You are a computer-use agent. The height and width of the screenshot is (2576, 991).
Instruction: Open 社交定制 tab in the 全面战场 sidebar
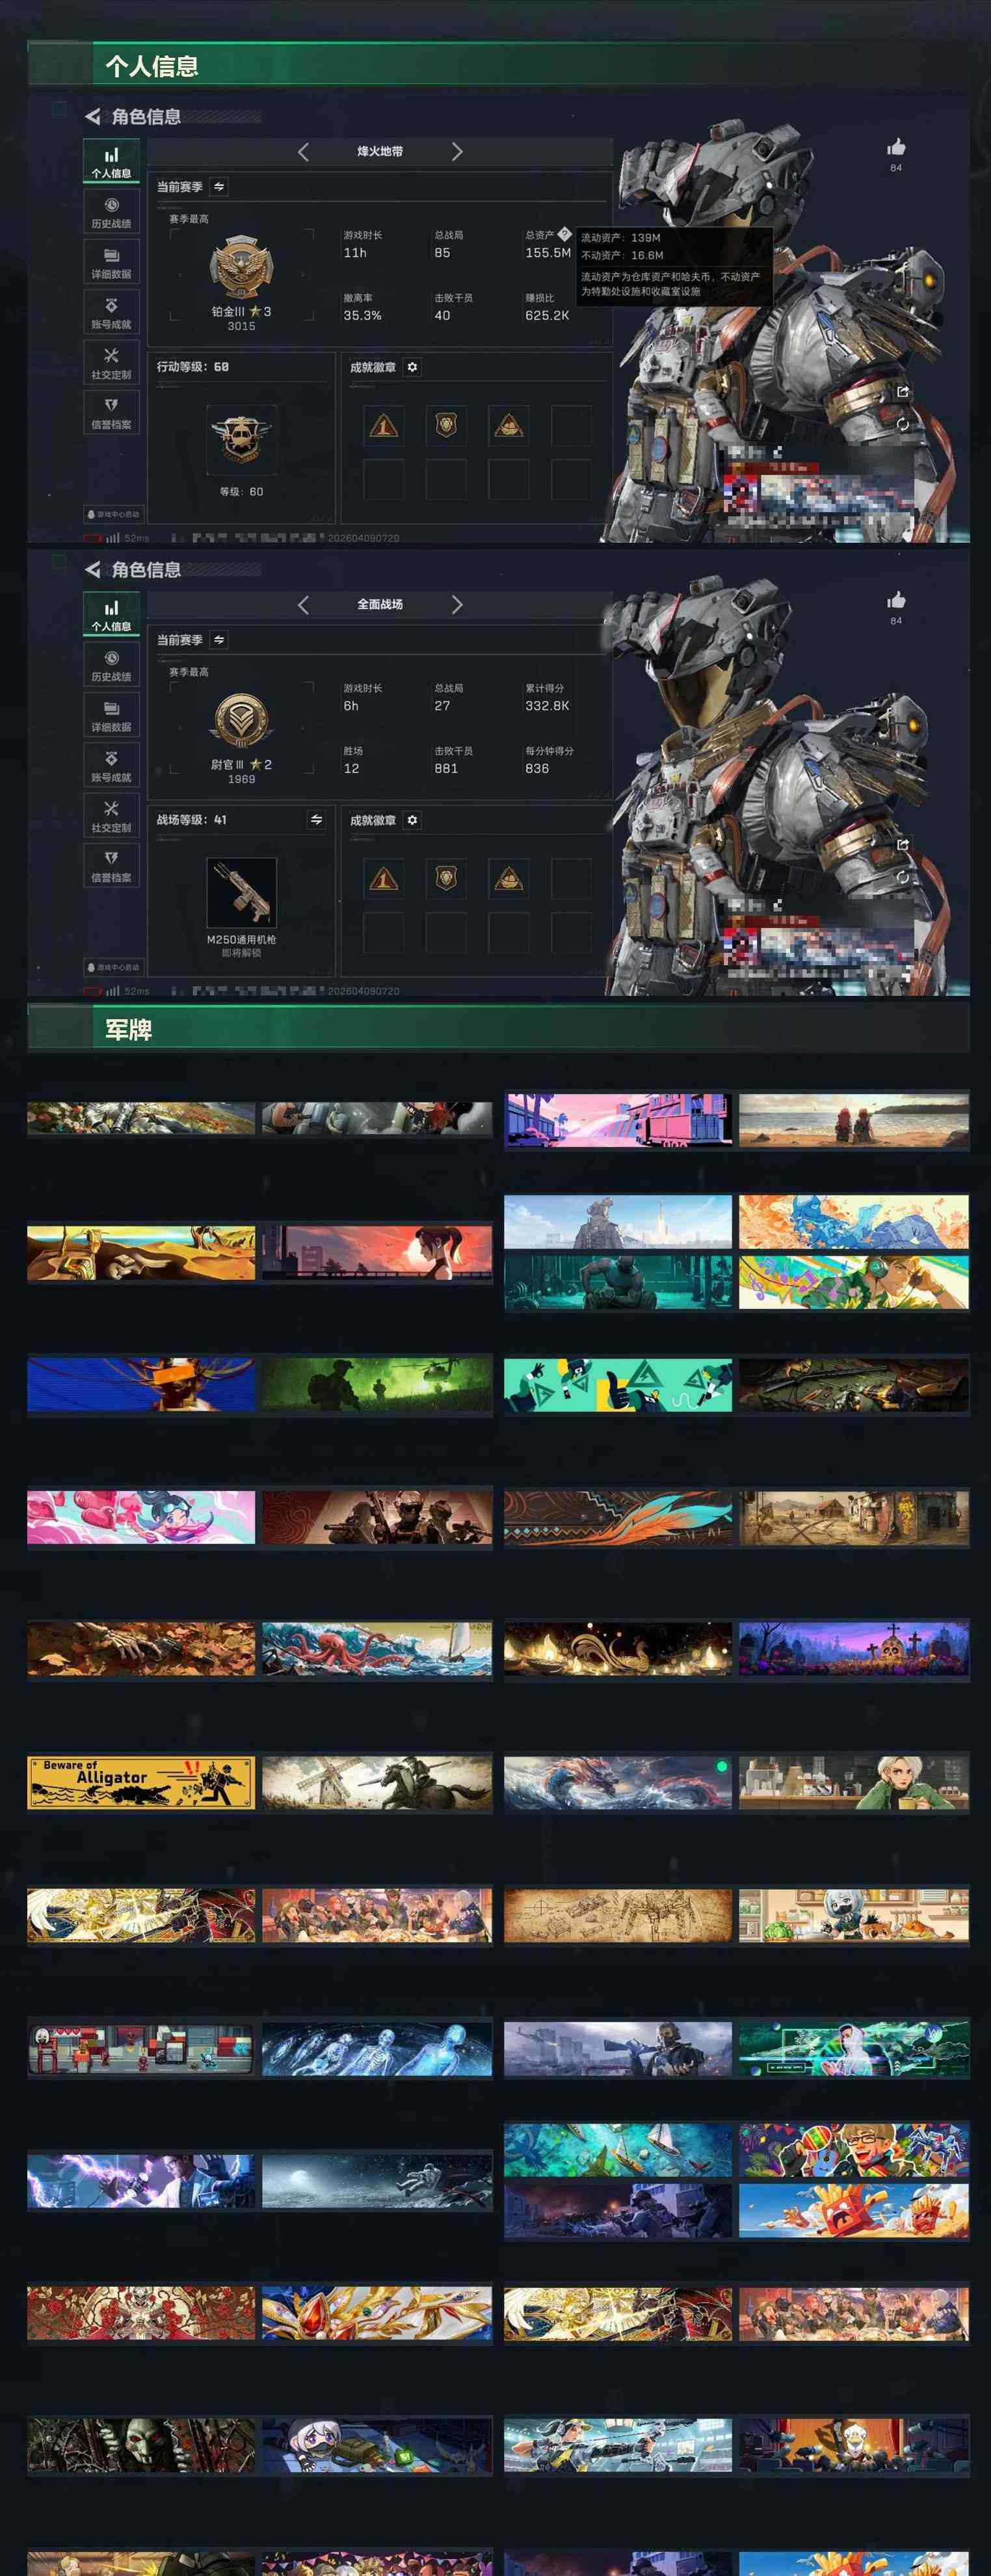click(111, 816)
